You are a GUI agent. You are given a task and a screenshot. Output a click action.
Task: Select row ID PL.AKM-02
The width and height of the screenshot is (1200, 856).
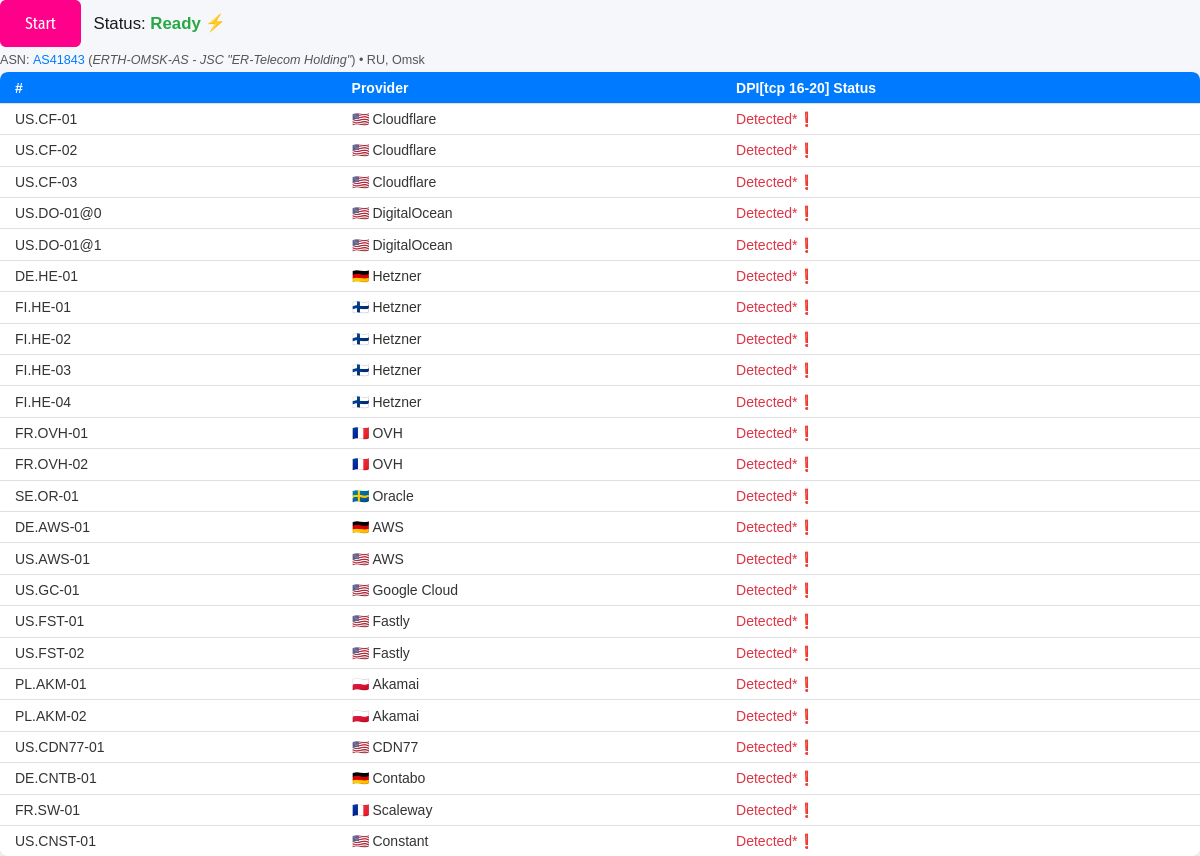(x=51, y=716)
